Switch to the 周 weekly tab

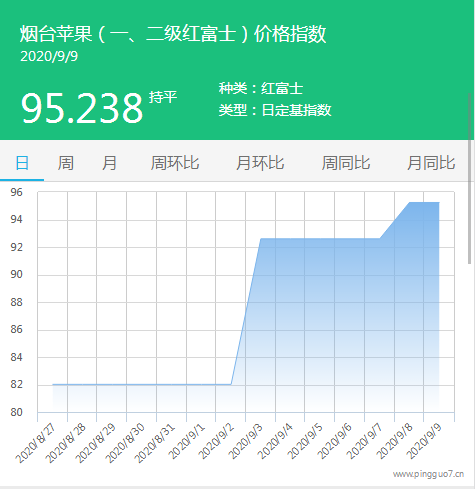pyautogui.click(x=65, y=163)
